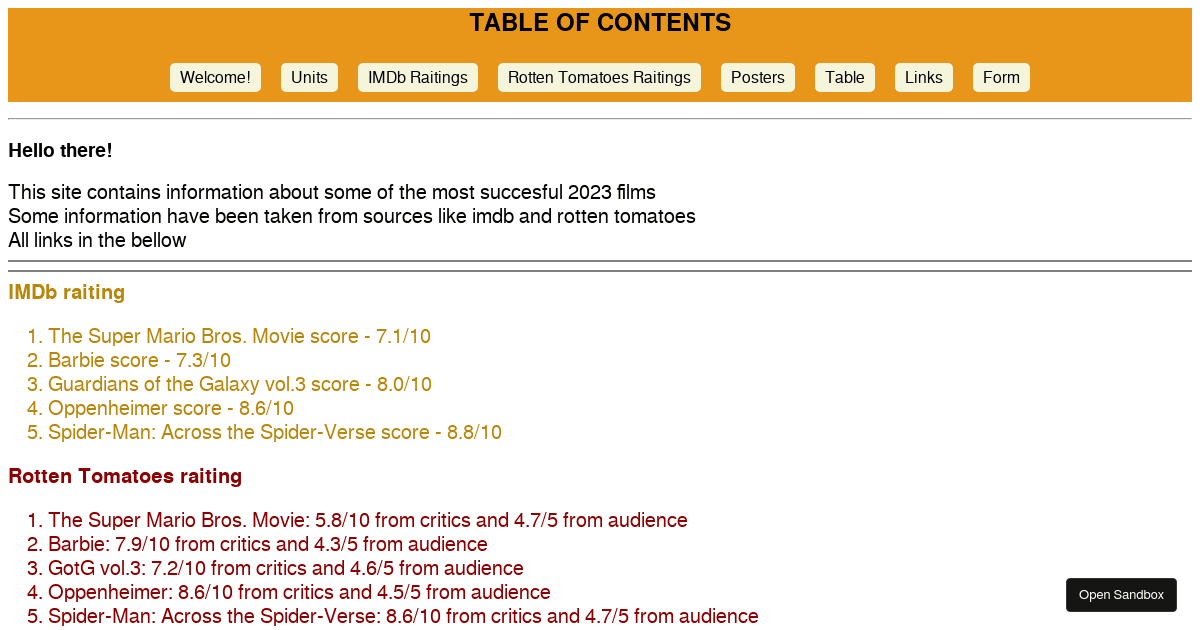Viewport: 1200px width, 630px height.
Task: Select 'Spider-Man: Across the Spider-Verse score - 8.8/10'
Action: [x=275, y=432]
